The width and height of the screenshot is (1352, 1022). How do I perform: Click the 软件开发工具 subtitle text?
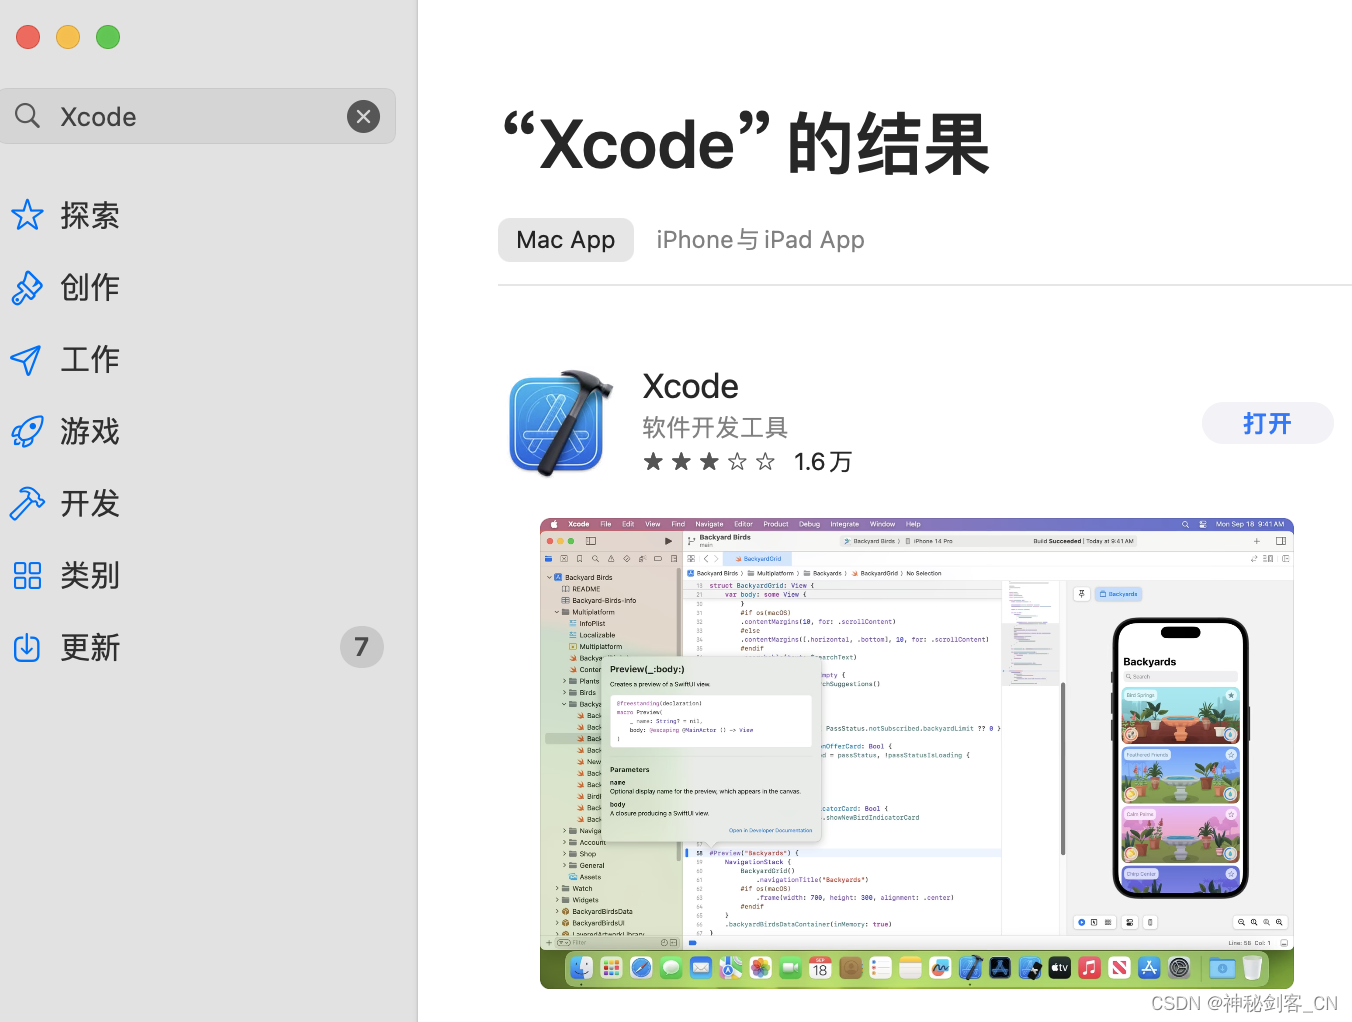coord(715,428)
